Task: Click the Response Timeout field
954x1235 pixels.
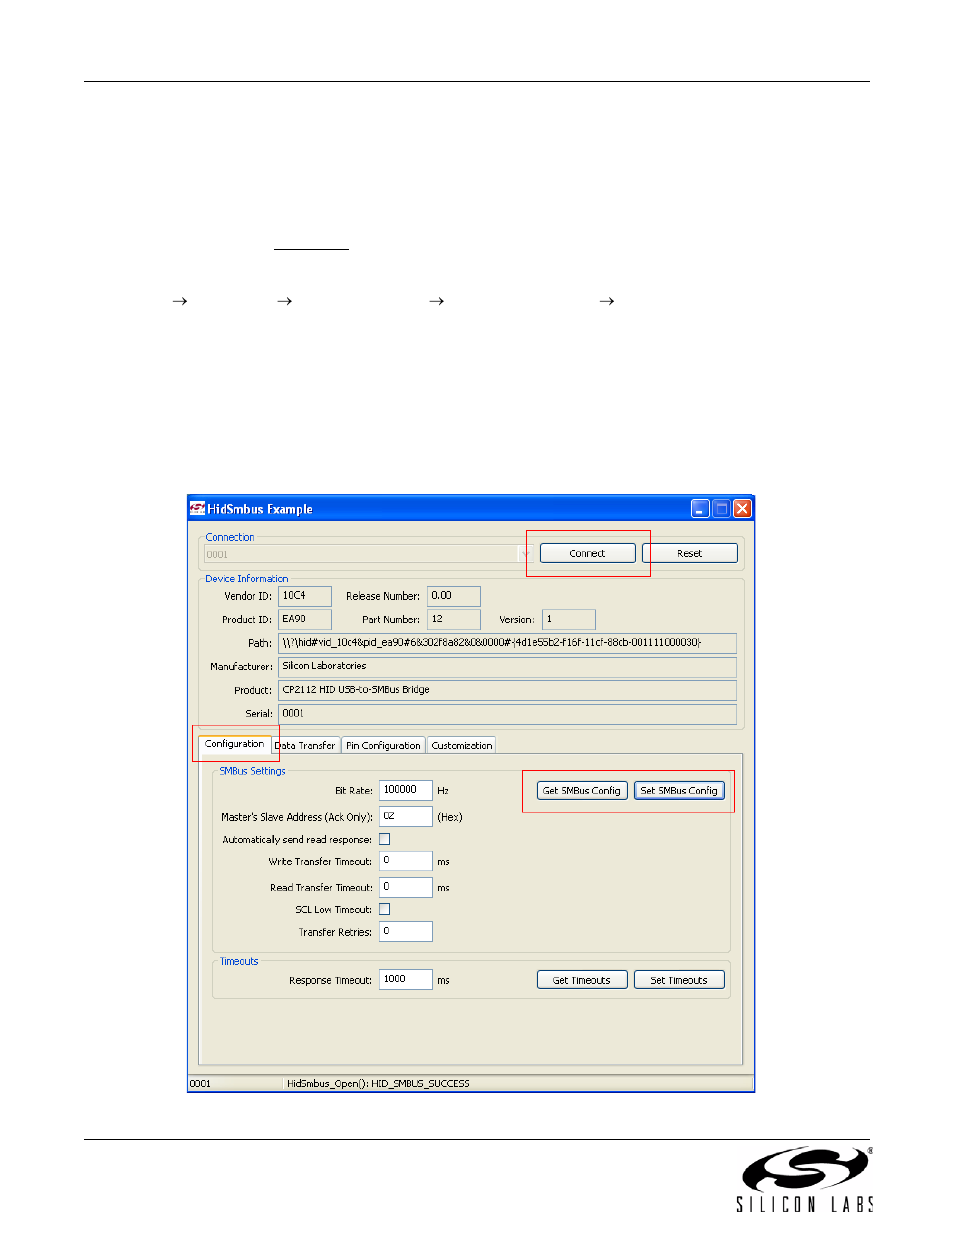Action: tap(406, 979)
